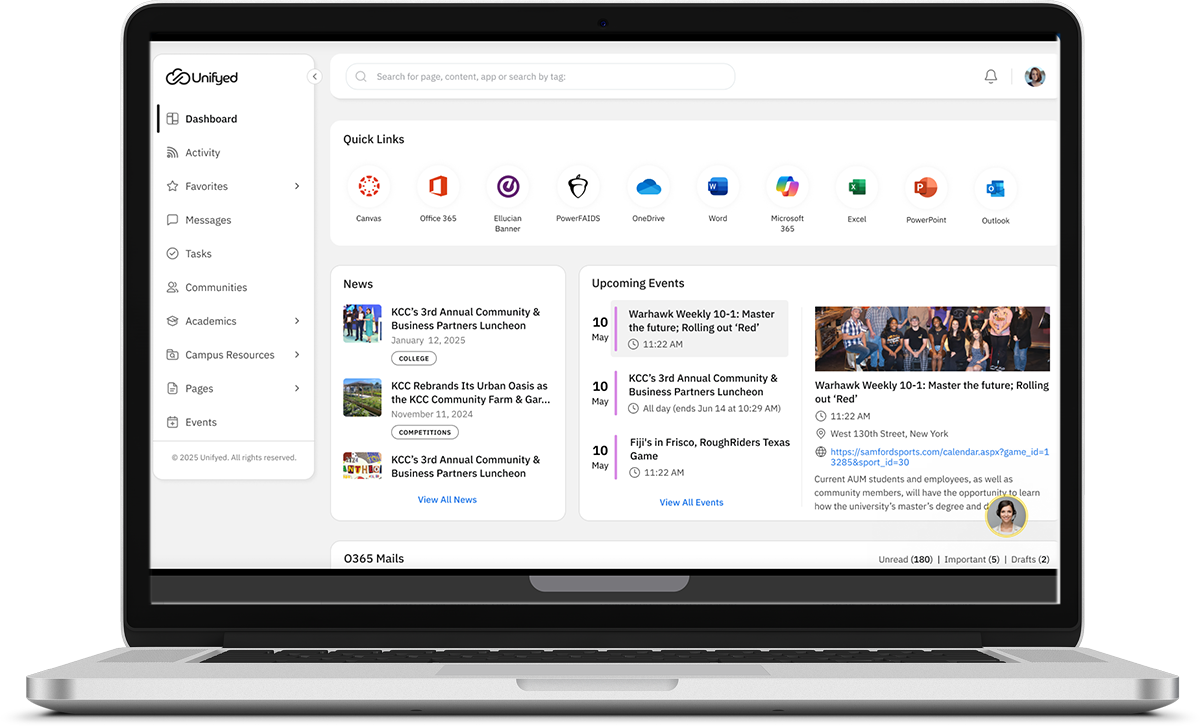Click the PowerFAIDS acorn icon

578,187
